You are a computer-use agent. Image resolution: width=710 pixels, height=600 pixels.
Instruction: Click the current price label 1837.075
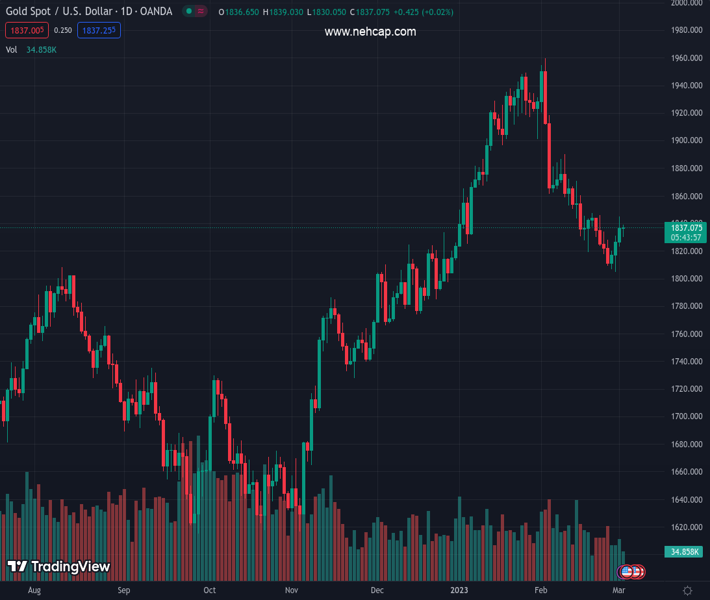(x=686, y=228)
